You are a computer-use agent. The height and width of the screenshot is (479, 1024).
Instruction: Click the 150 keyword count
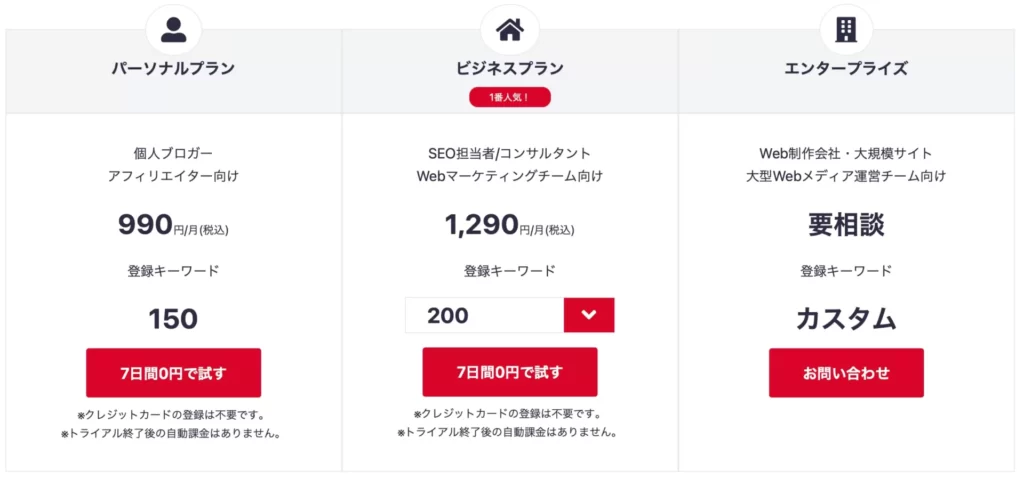(173, 319)
